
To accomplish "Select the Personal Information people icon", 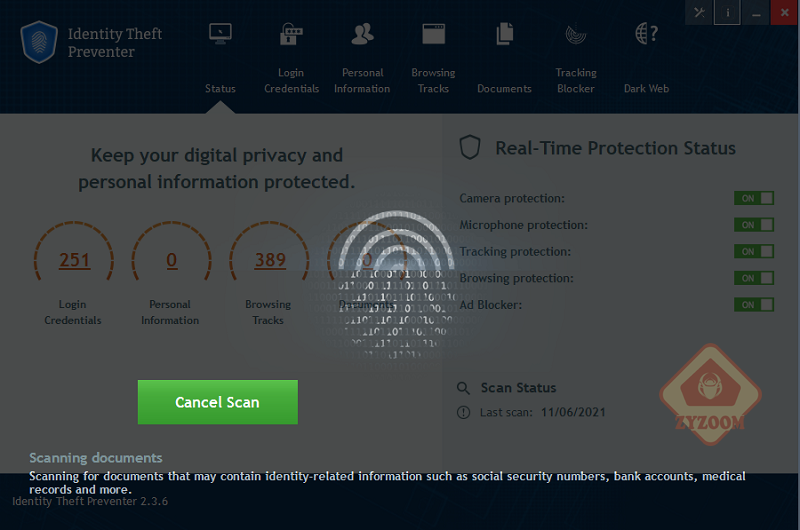I will [362, 34].
